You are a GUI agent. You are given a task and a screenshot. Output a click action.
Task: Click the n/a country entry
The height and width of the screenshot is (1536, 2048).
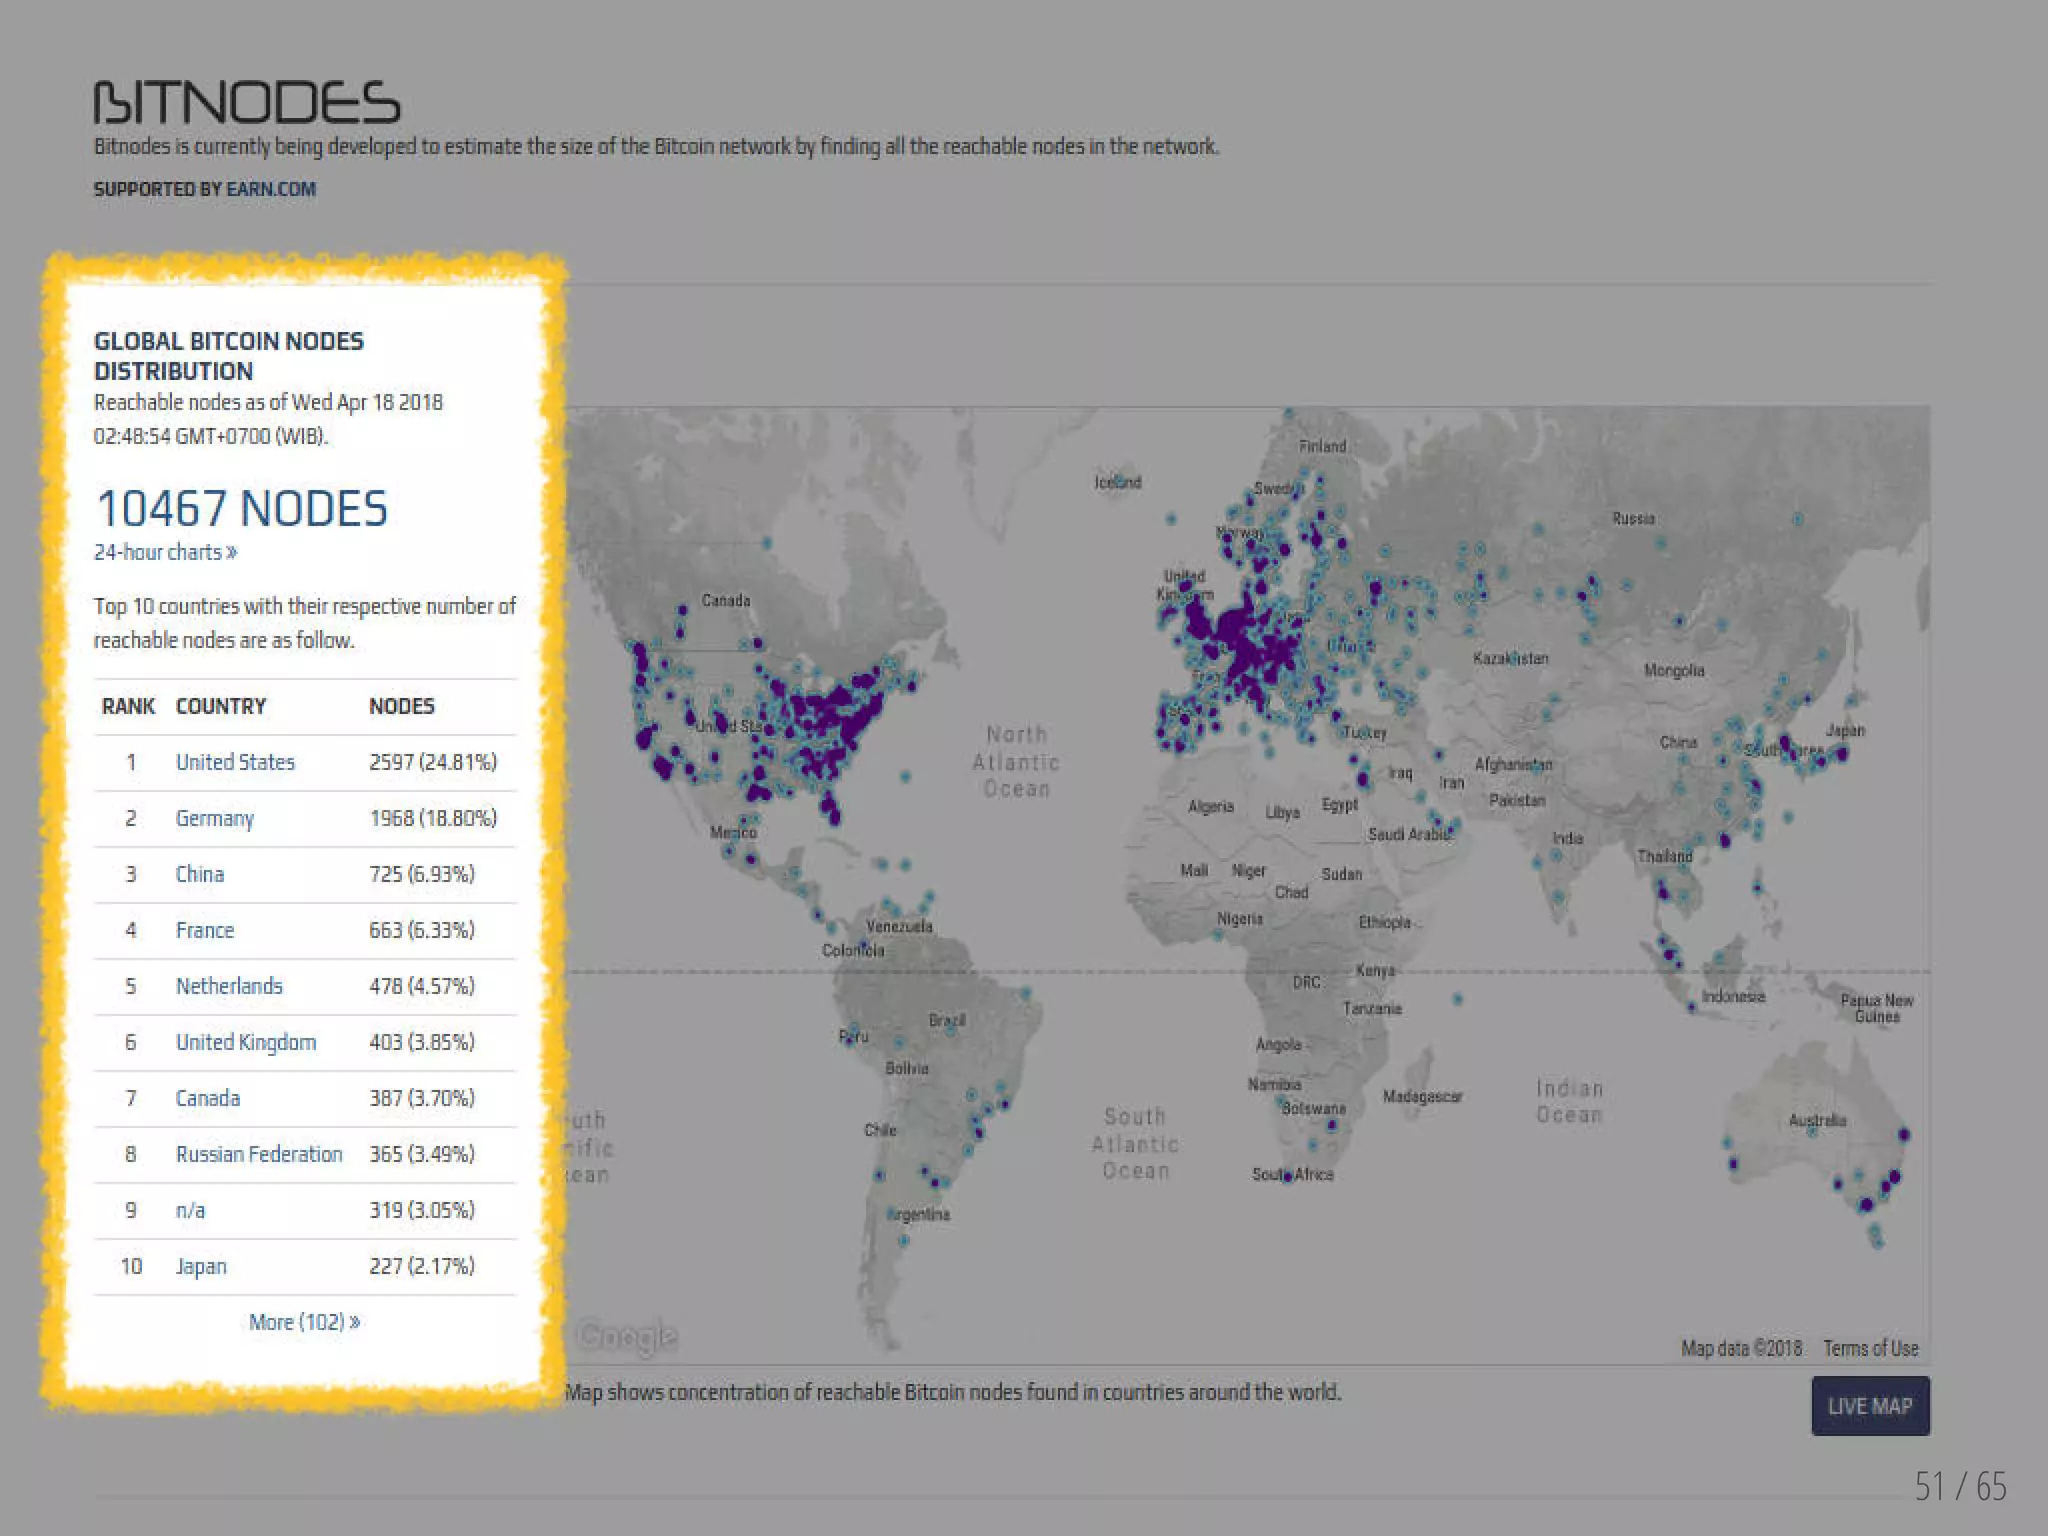point(190,1210)
